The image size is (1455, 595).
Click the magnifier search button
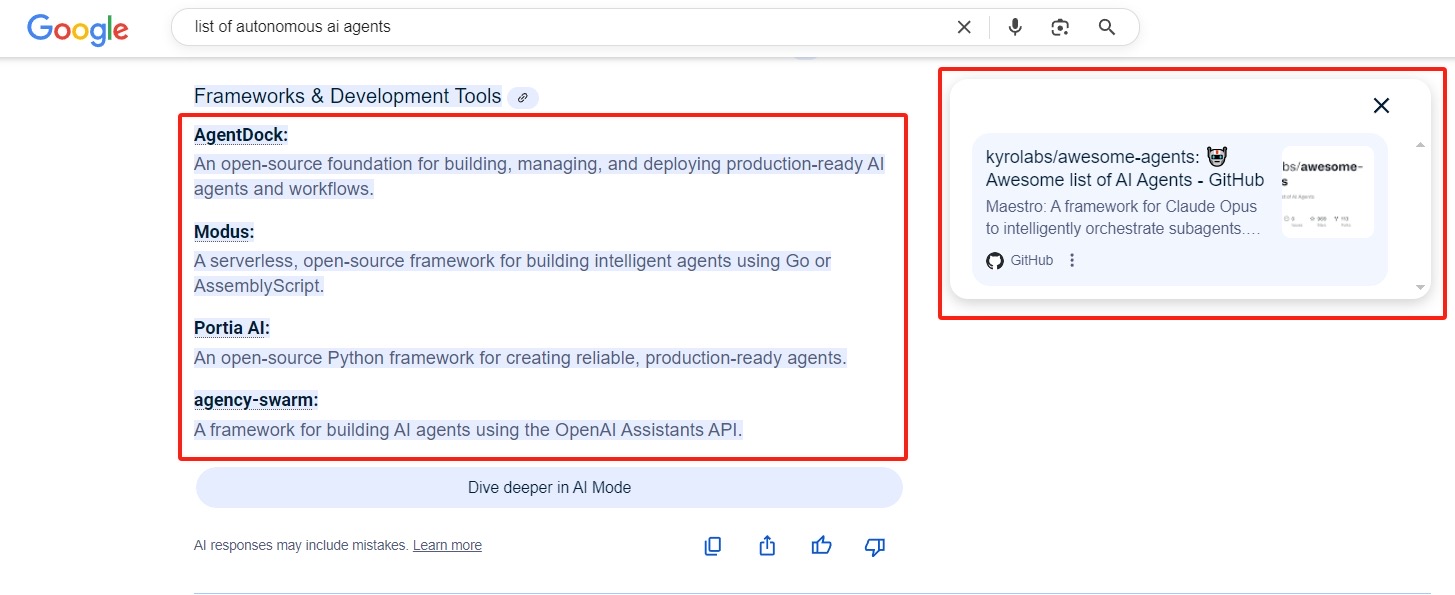tap(1106, 28)
